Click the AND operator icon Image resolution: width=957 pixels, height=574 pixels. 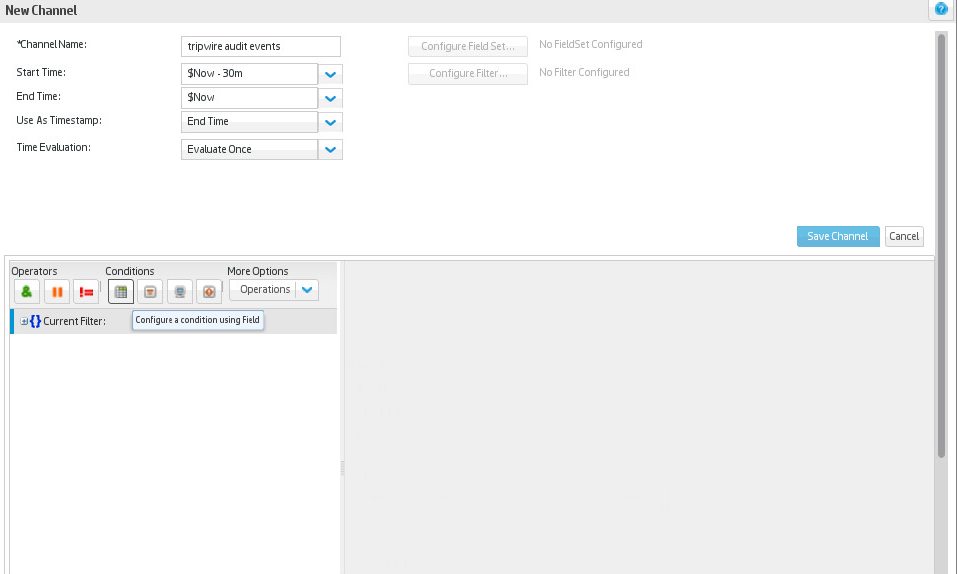click(x=27, y=291)
